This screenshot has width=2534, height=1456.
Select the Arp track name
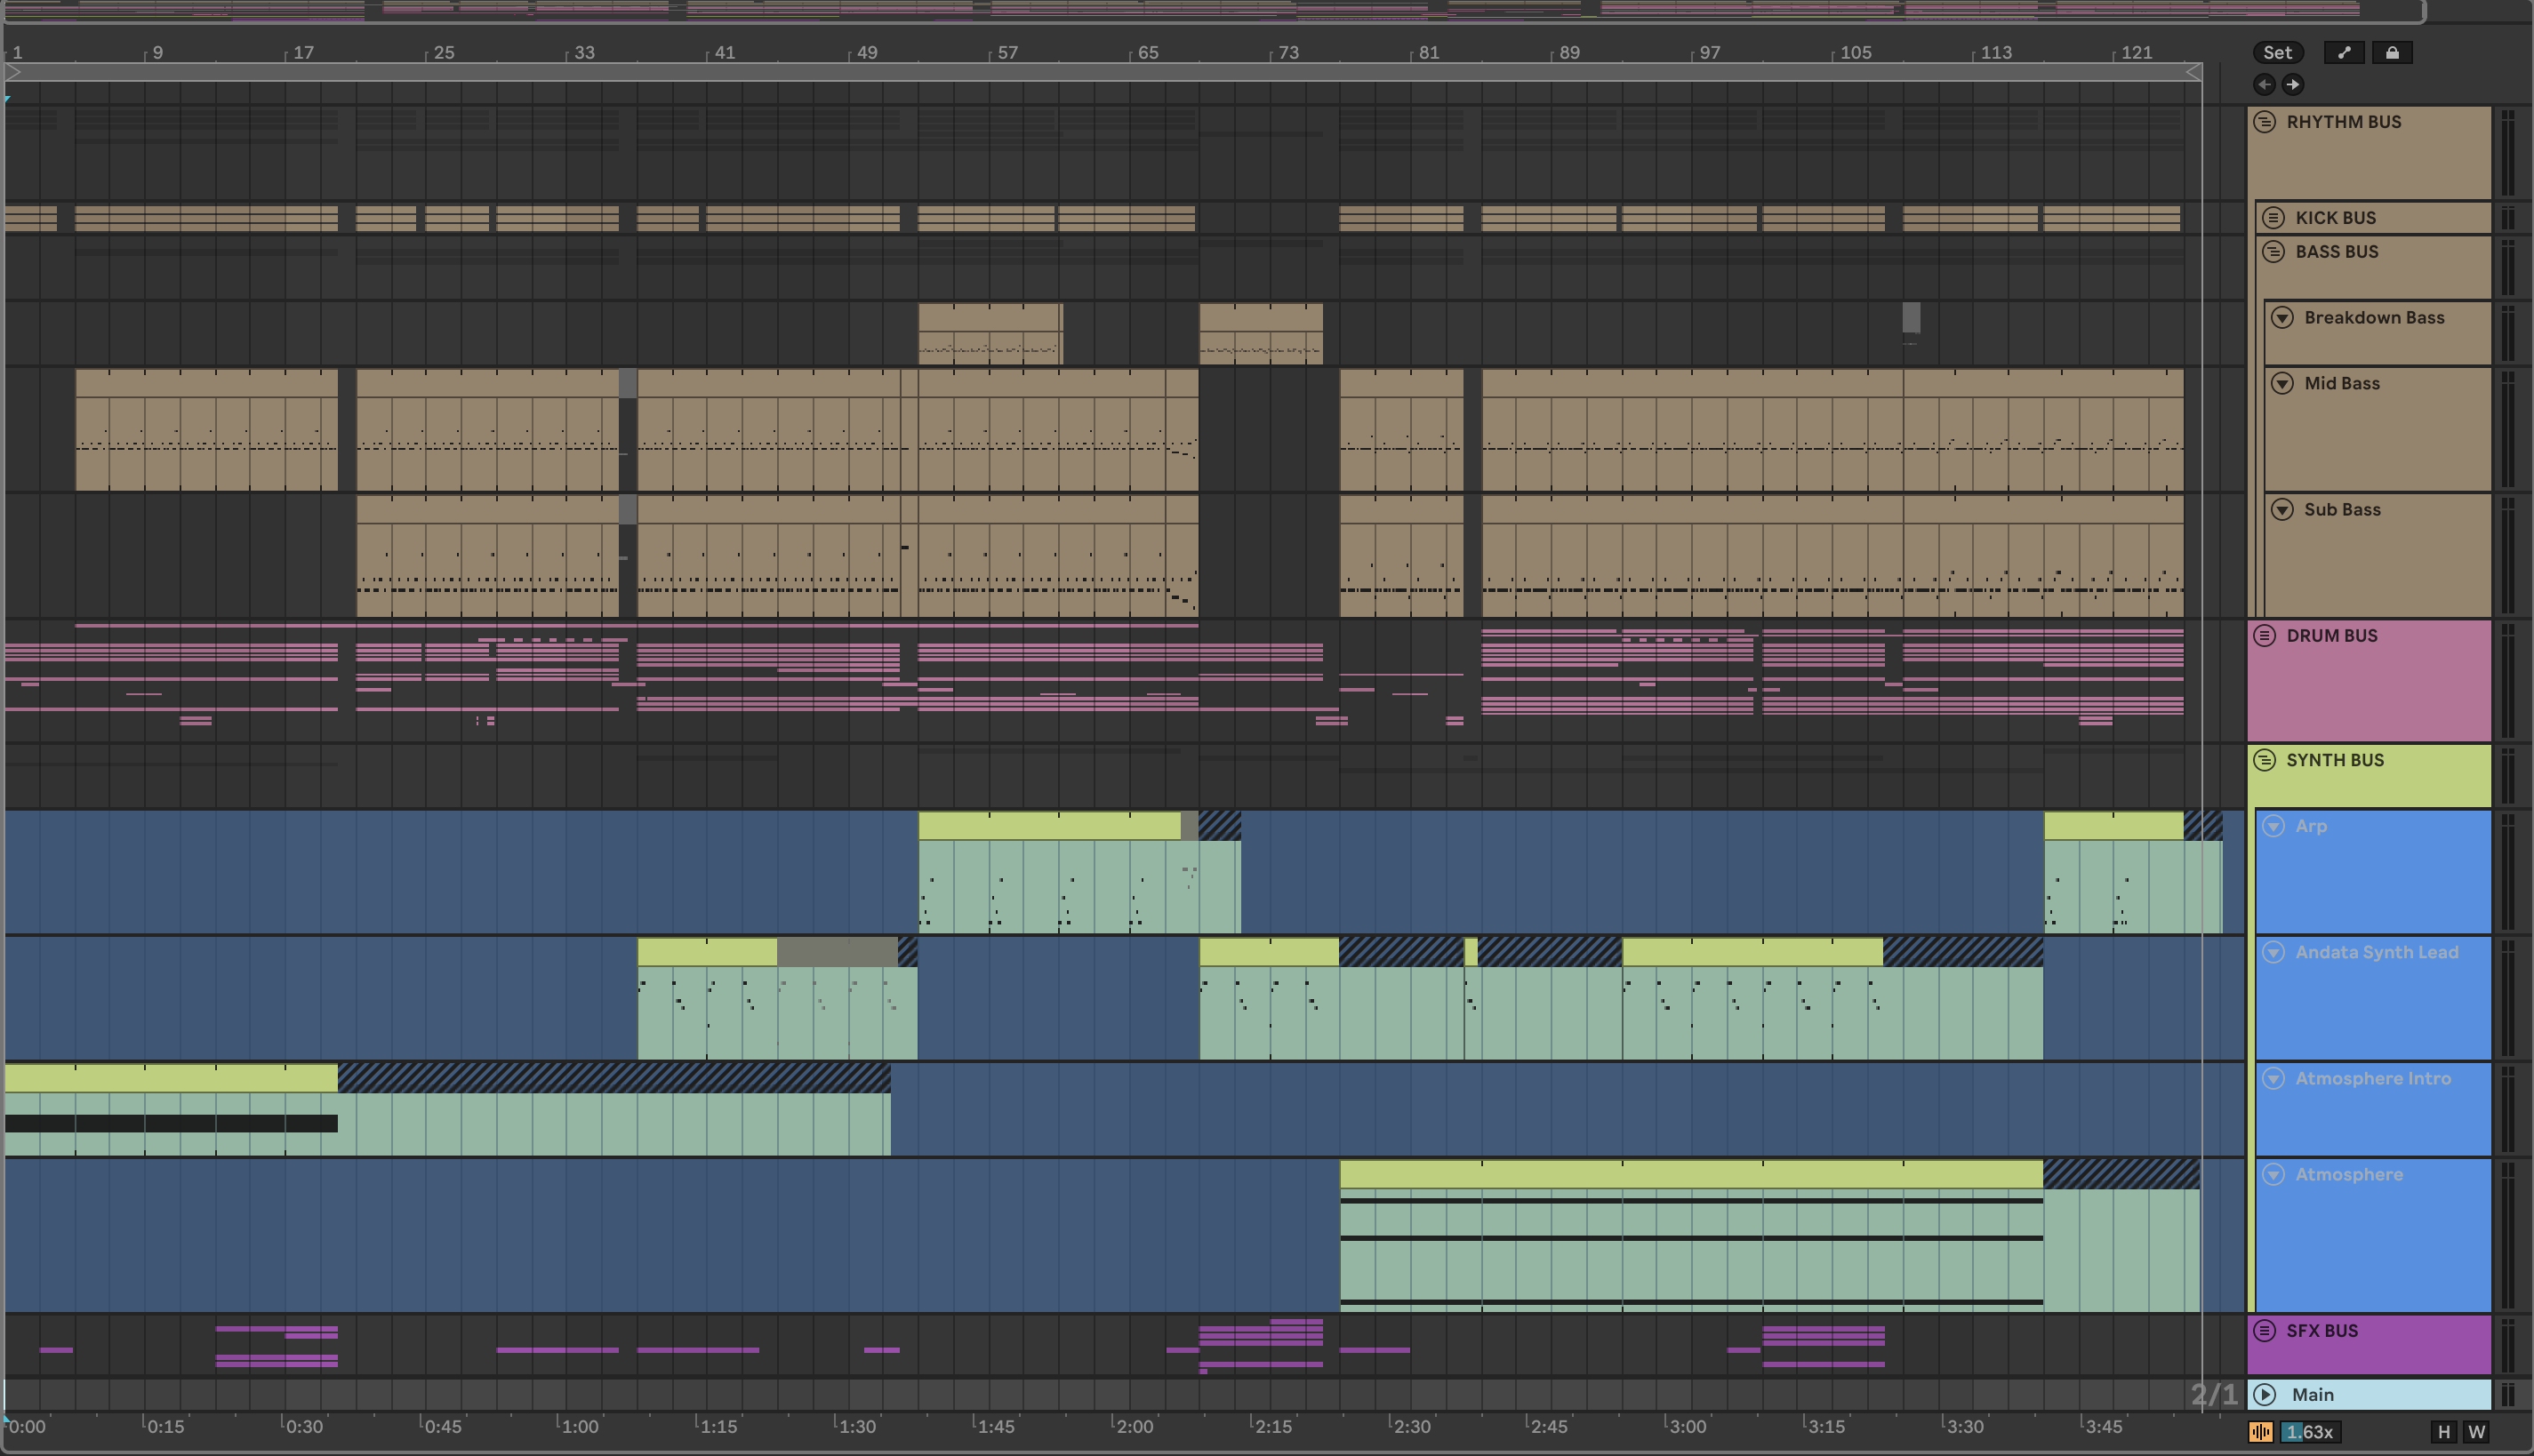pyautogui.click(x=2310, y=826)
